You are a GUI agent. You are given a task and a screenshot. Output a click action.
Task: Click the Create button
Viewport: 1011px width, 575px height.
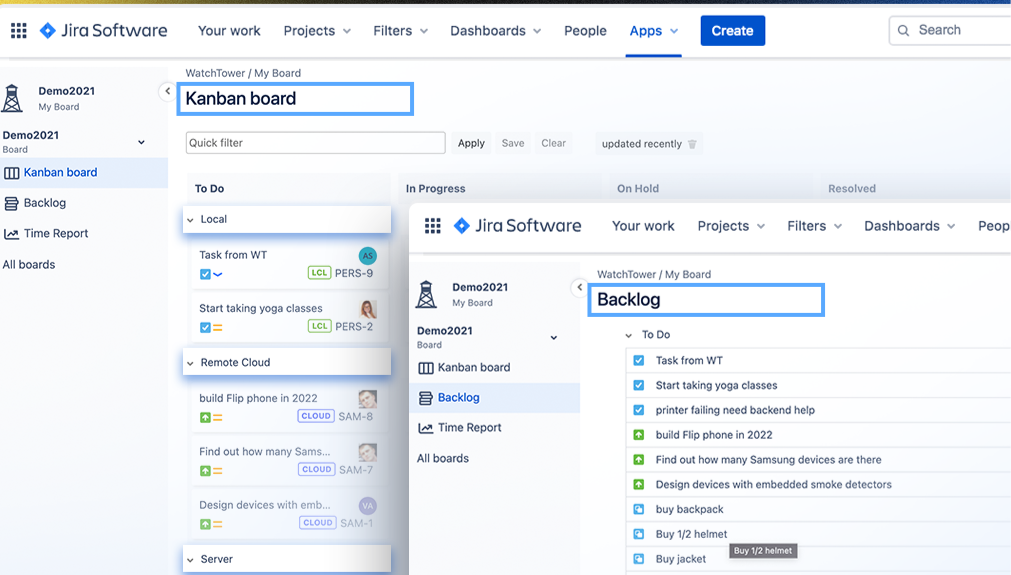(x=732, y=30)
